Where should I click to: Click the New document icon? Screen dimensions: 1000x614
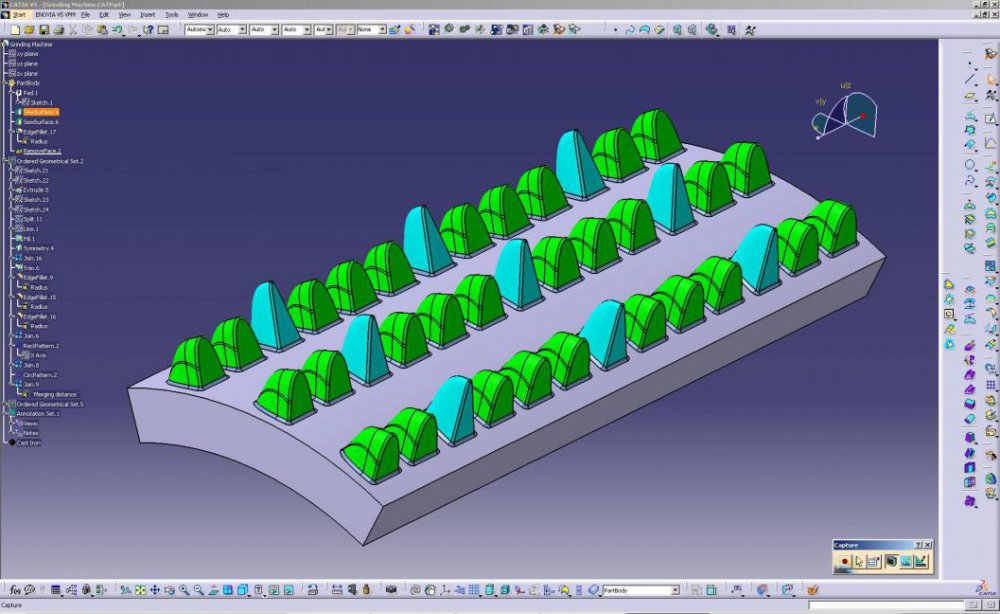click(x=13, y=30)
